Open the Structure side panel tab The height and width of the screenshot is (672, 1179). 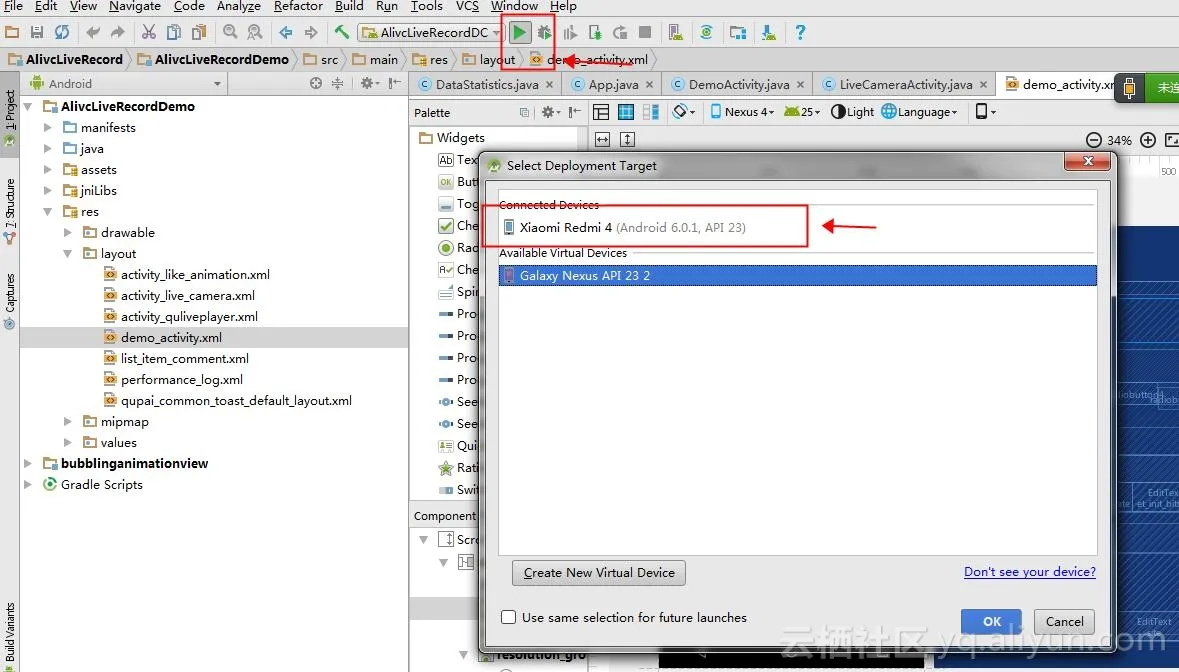10,212
